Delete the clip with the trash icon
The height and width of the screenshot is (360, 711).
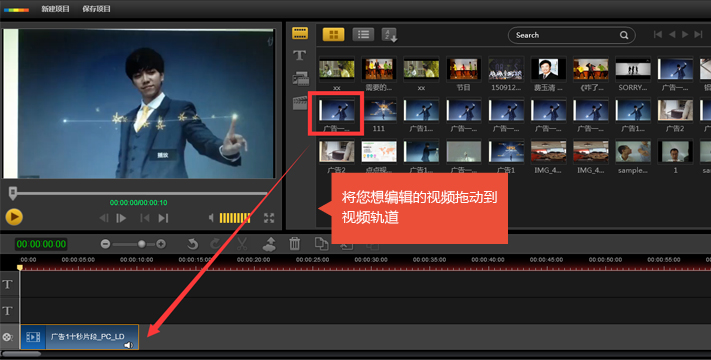pos(295,243)
